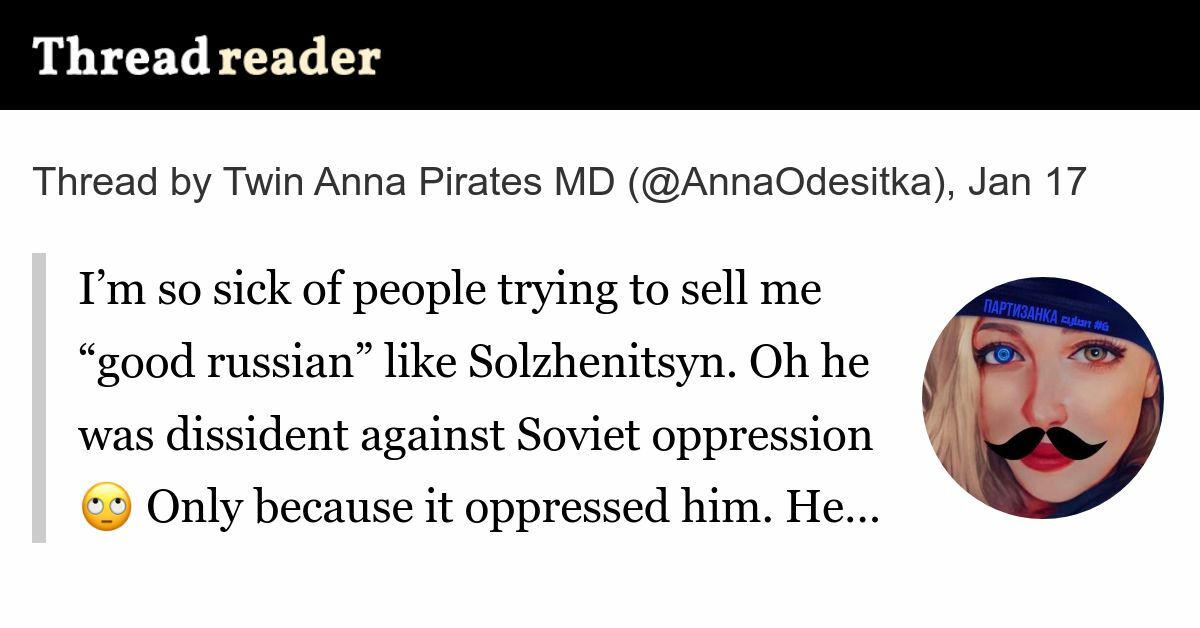Click the black mustache on the avatar
The width and height of the screenshot is (1200, 628).
(x=1045, y=442)
